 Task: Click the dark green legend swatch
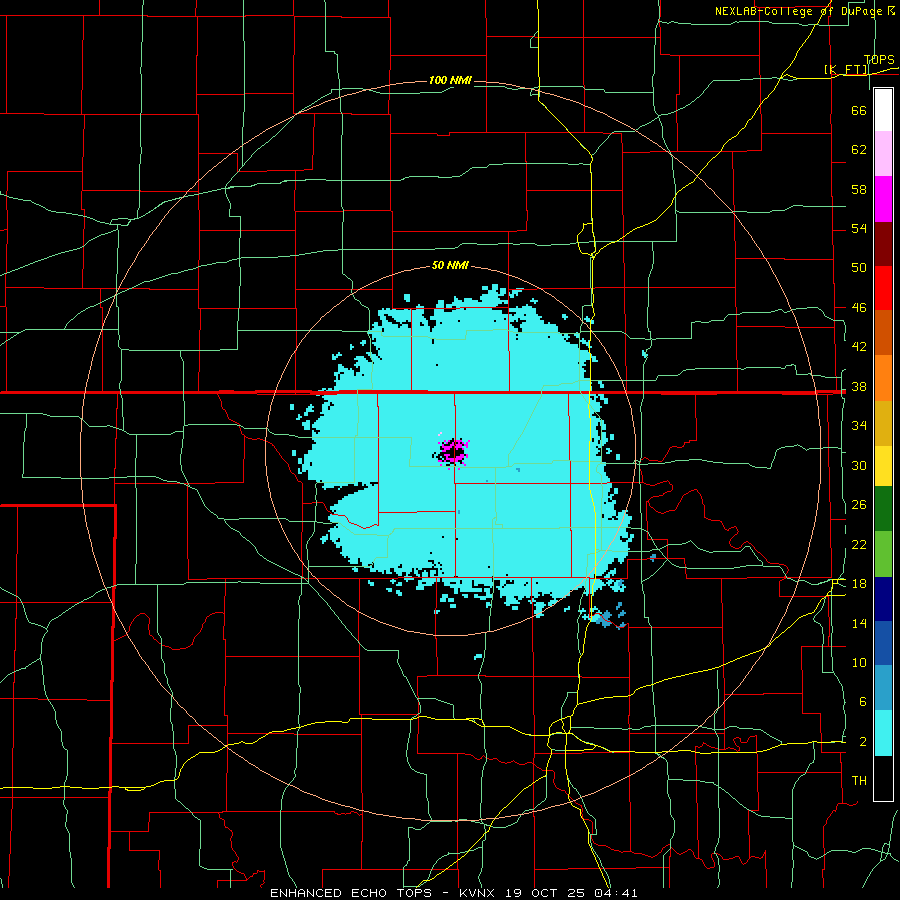point(883,509)
